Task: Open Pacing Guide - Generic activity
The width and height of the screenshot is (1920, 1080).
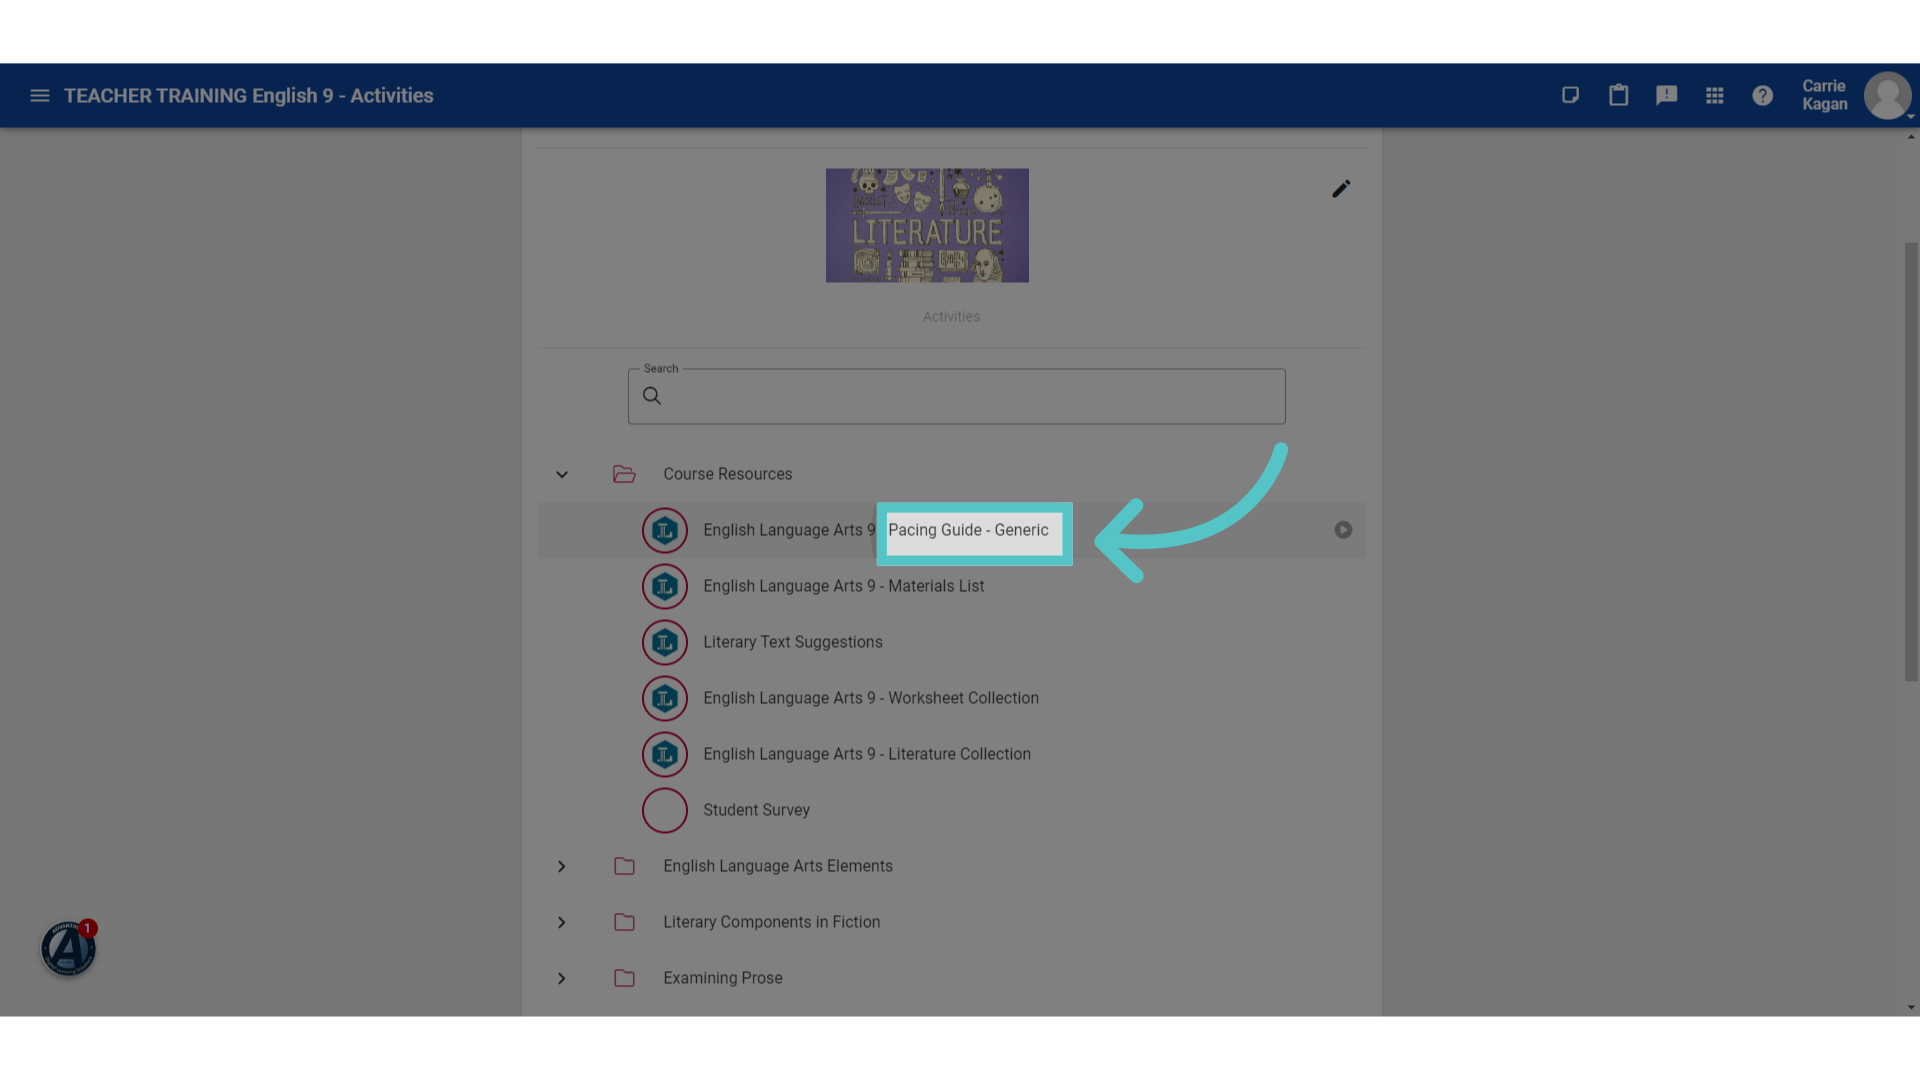Action: (968, 530)
